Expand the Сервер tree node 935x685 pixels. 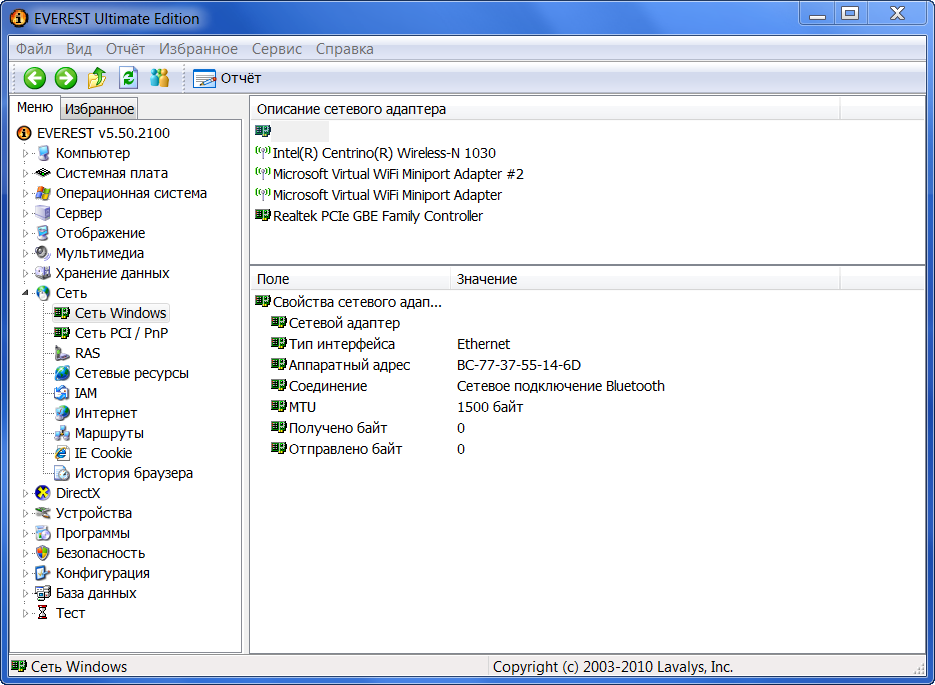coord(25,213)
